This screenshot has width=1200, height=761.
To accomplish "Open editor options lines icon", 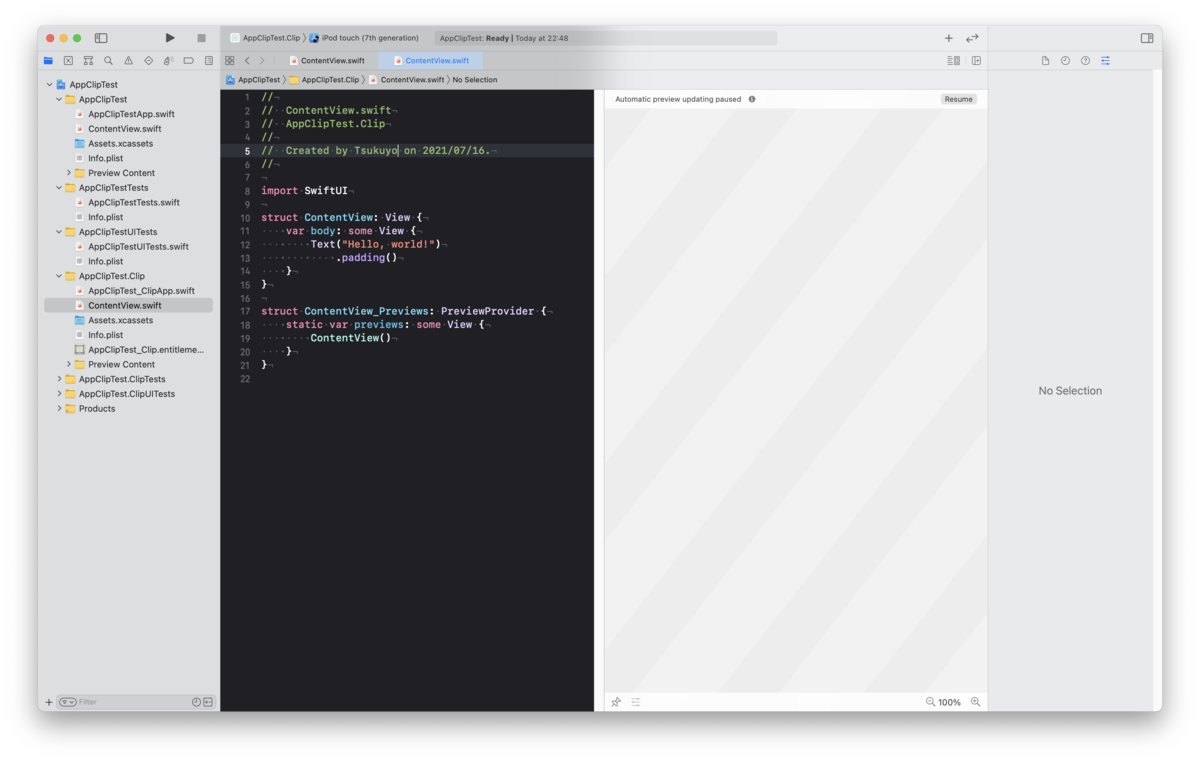I will (953, 61).
